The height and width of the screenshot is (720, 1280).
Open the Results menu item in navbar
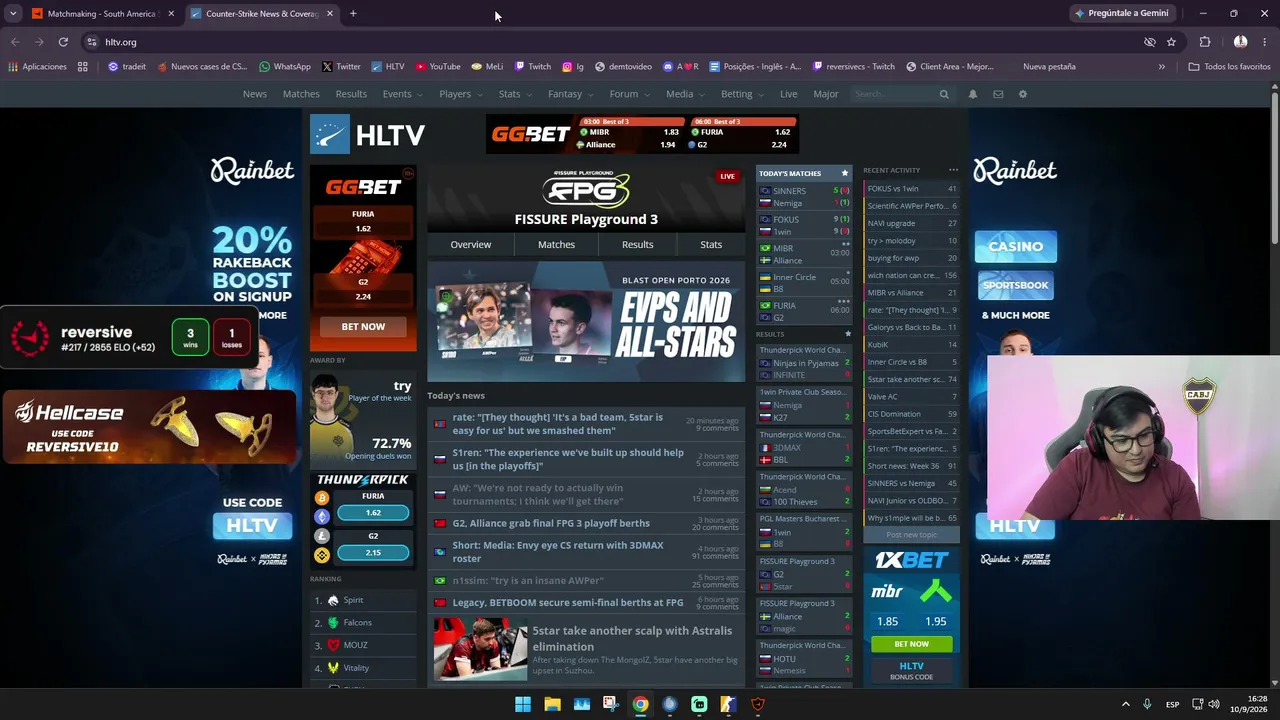coord(351,94)
